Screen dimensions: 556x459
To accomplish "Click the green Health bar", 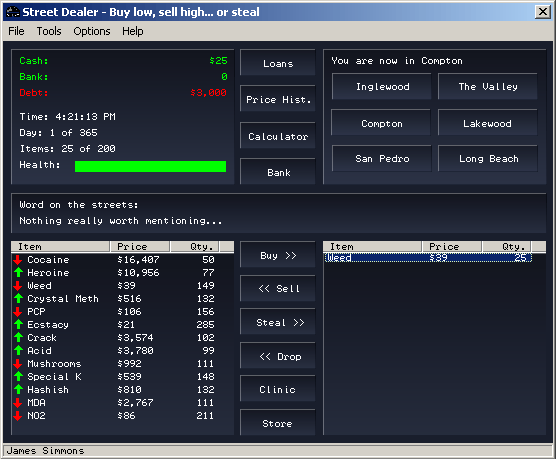I will point(150,166).
